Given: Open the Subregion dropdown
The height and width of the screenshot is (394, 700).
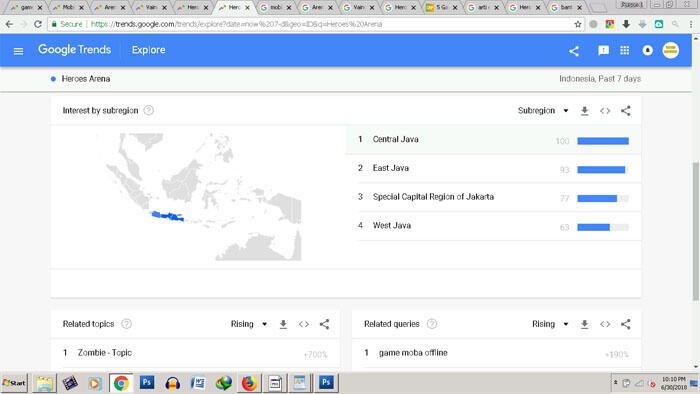Looking at the screenshot, I should 543,111.
